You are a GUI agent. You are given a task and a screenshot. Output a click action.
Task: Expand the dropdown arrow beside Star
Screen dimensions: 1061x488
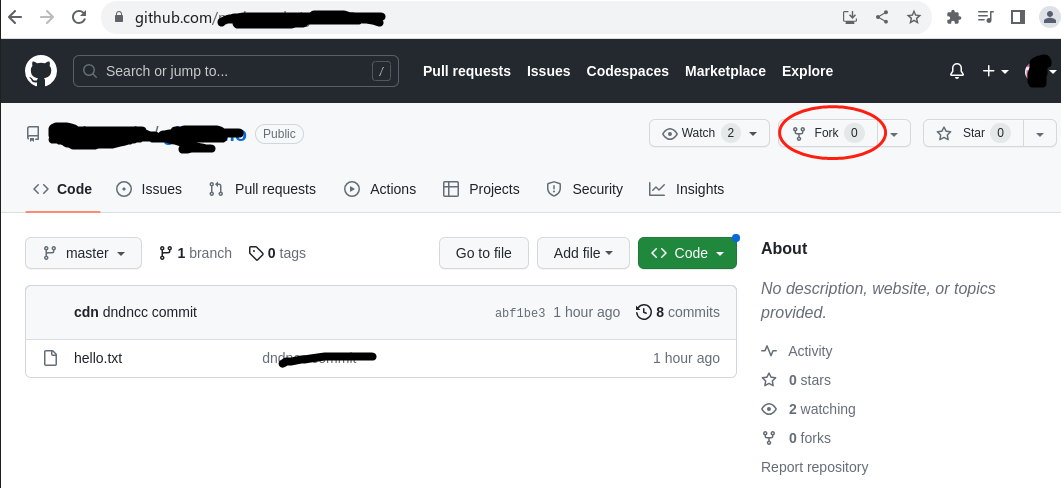pos(1040,133)
